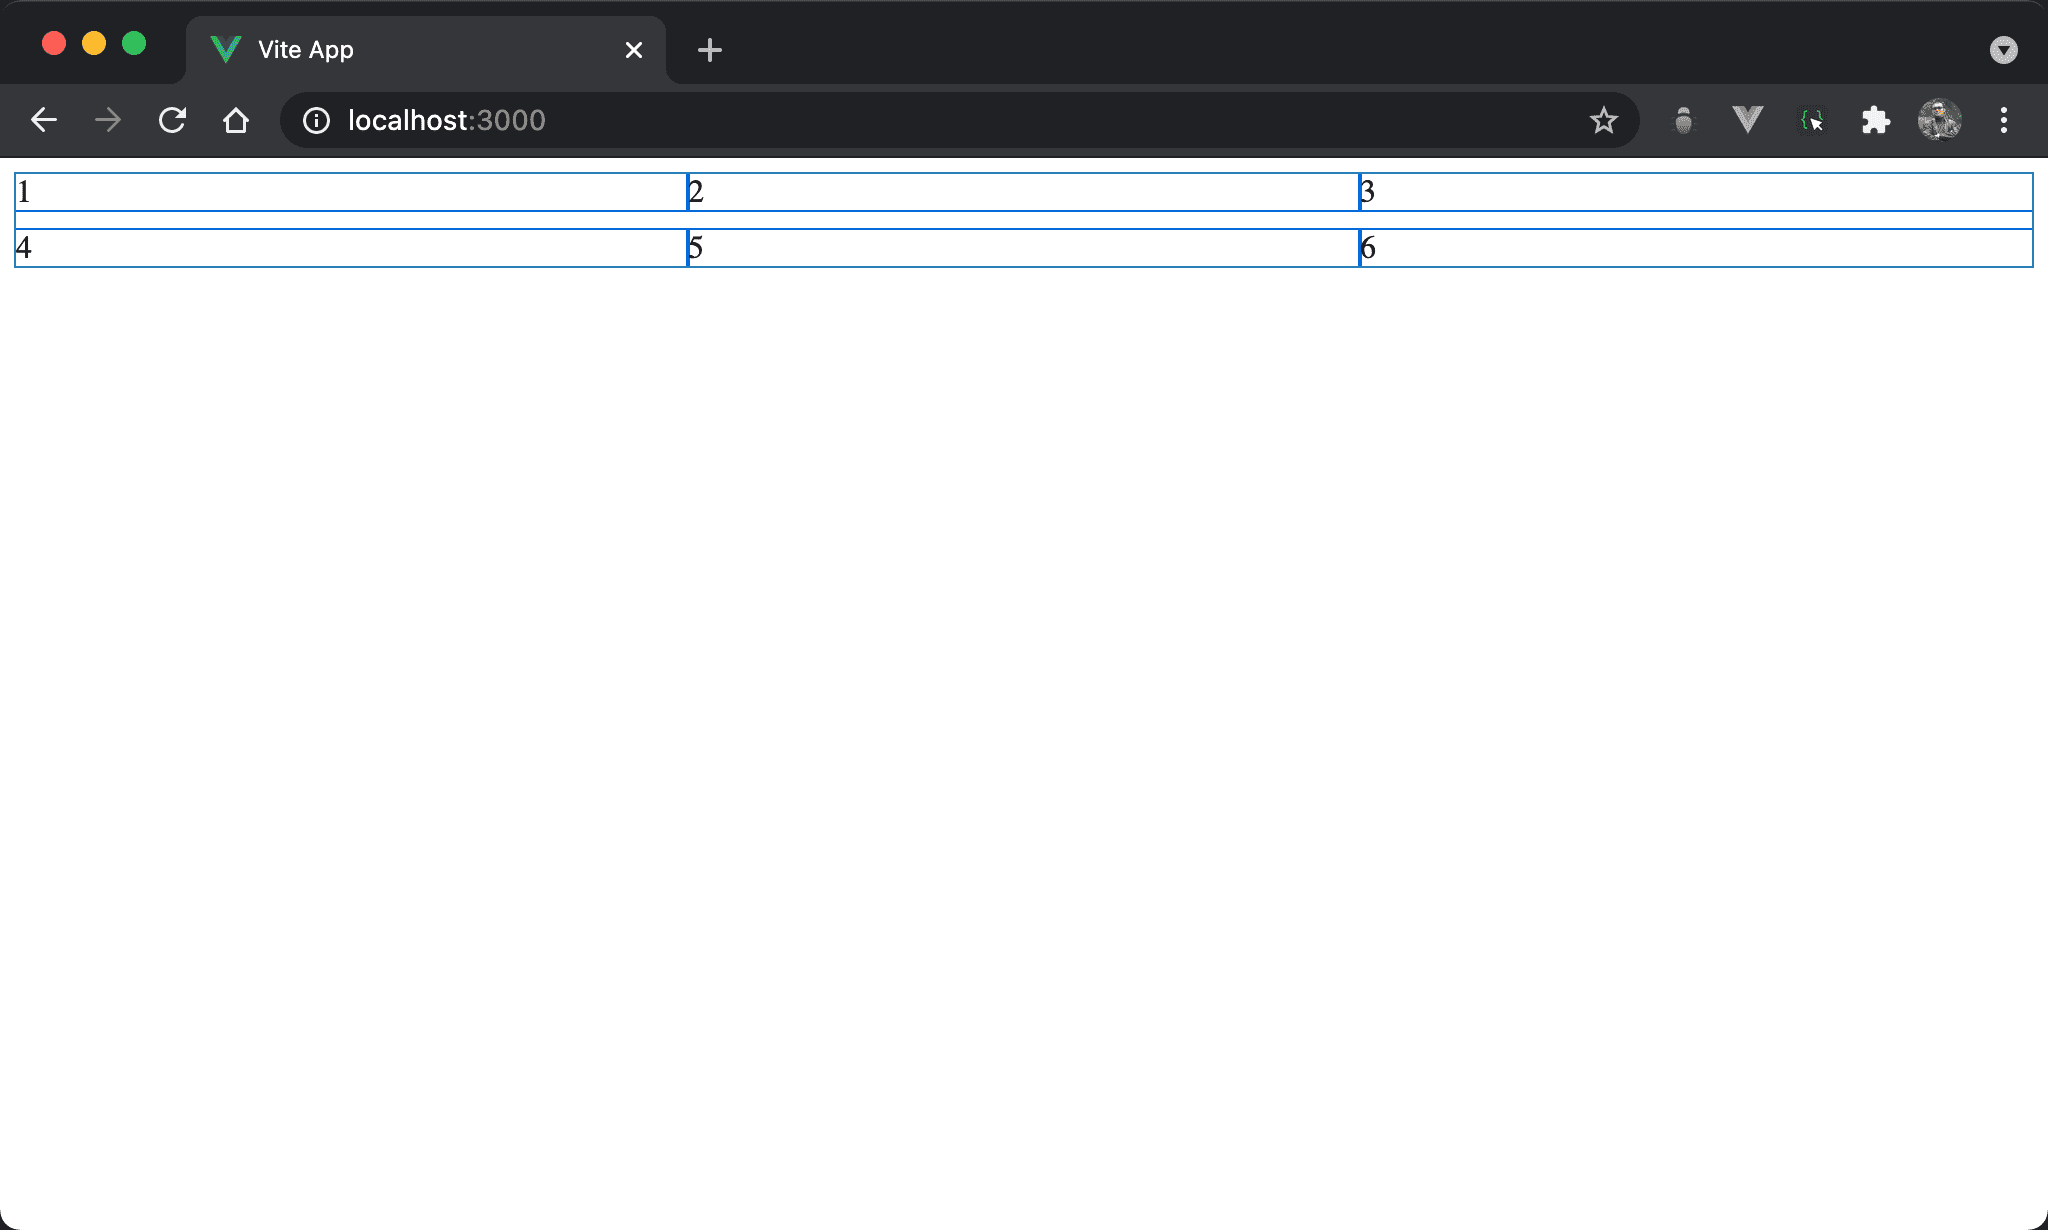Bookmark this page with the star
Viewport: 2048px width, 1230px height.
1603,121
